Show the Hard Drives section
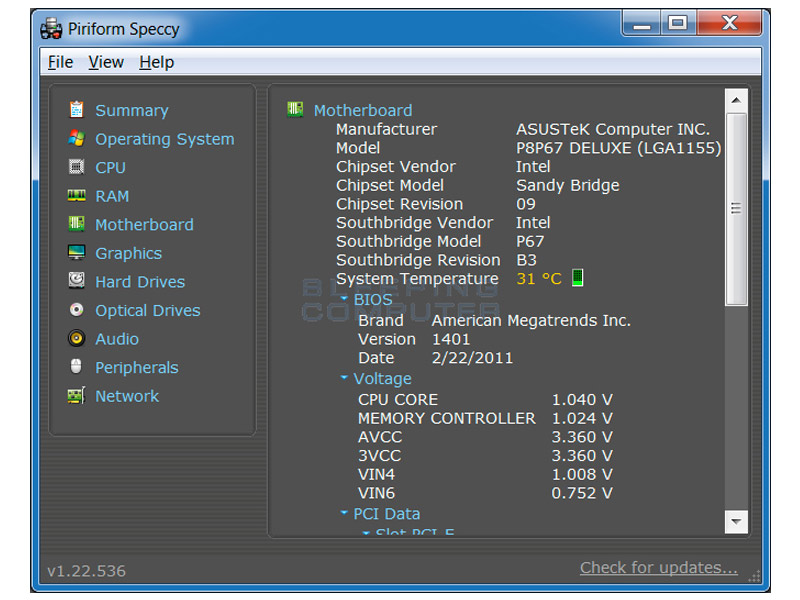Viewport: 800px width, 600px height. pos(140,282)
